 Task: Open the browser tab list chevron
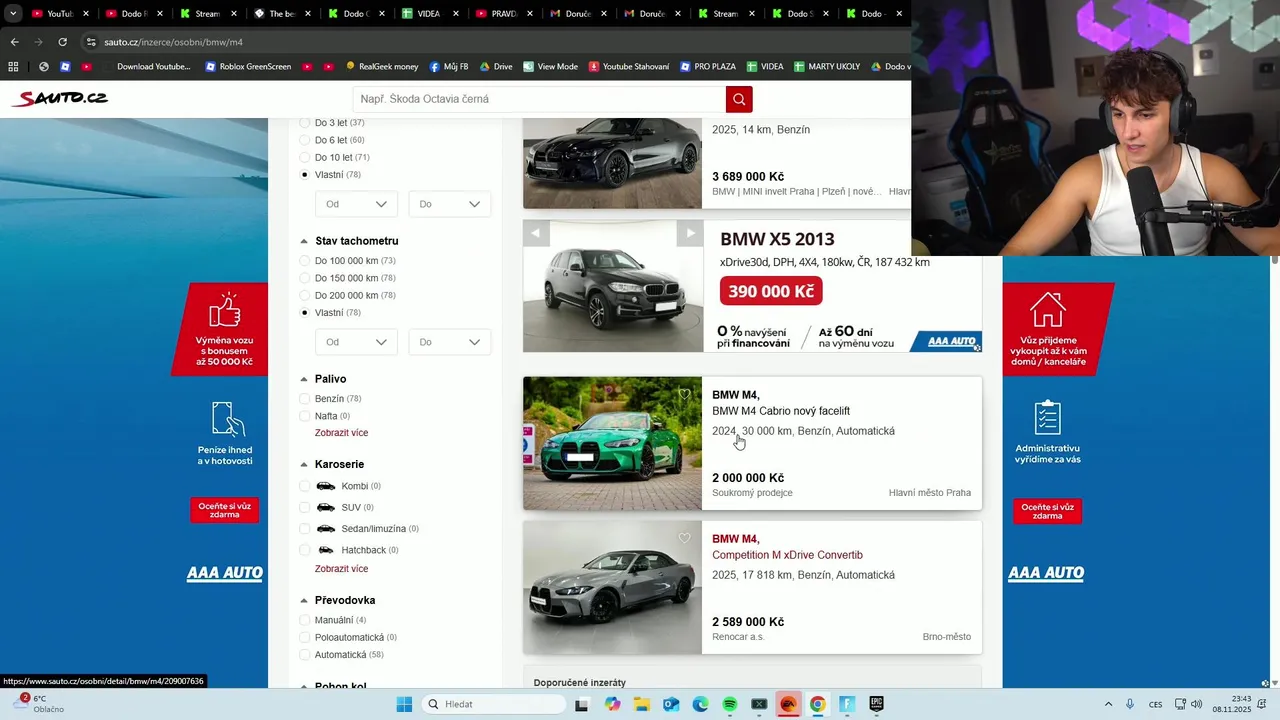tap(13, 14)
